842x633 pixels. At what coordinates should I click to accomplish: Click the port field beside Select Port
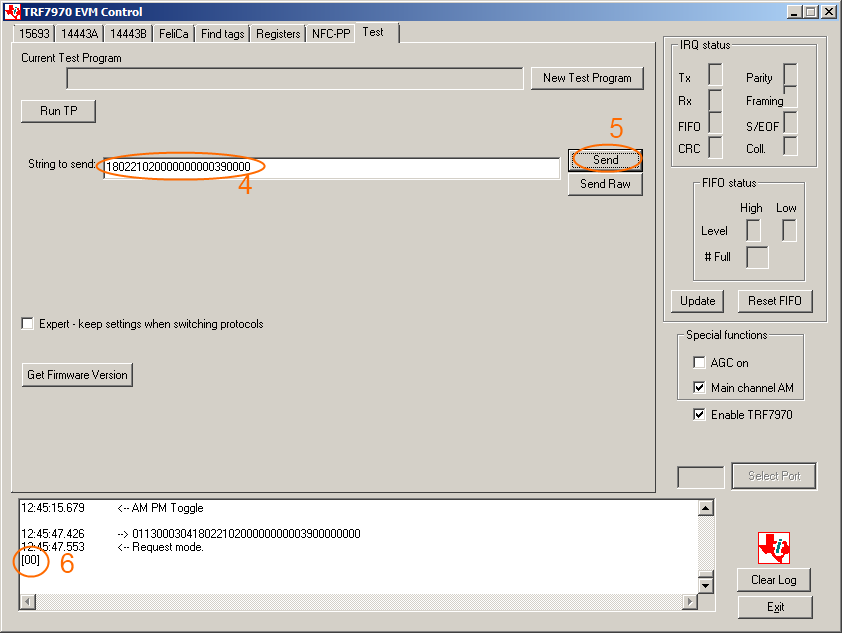700,477
